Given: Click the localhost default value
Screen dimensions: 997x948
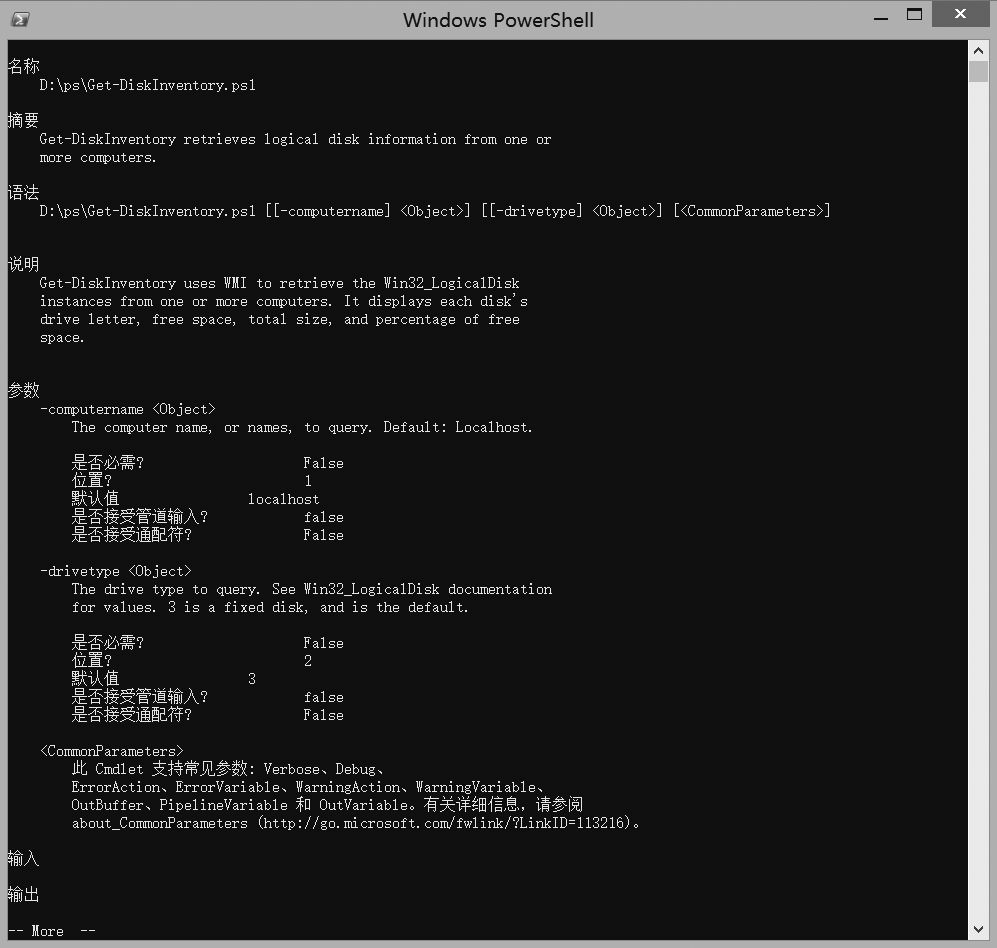Looking at the screenshot, I should 283,499.
